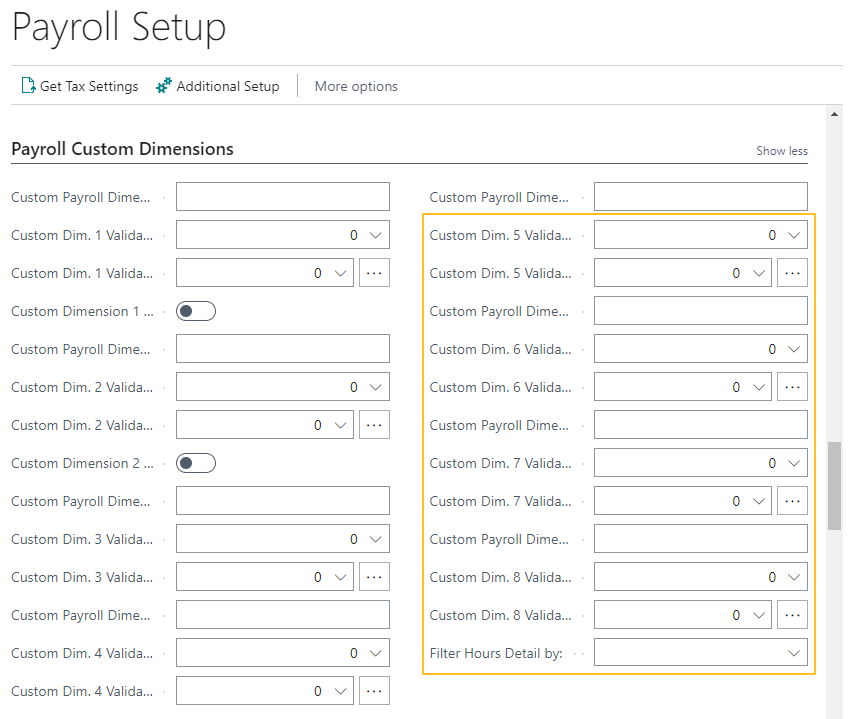Open ellipsis lookup beside Custom Dim. 8 Validation
The height and width of the screenshot is (719, 852).
[x=792, y=615]
